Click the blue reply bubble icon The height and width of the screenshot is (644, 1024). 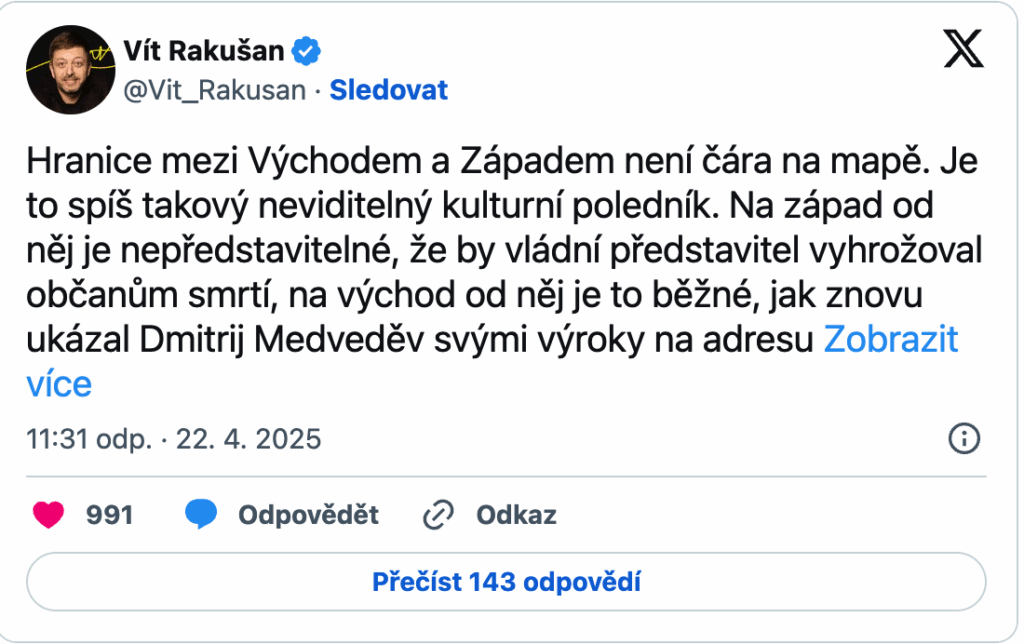tap(201, 515)
